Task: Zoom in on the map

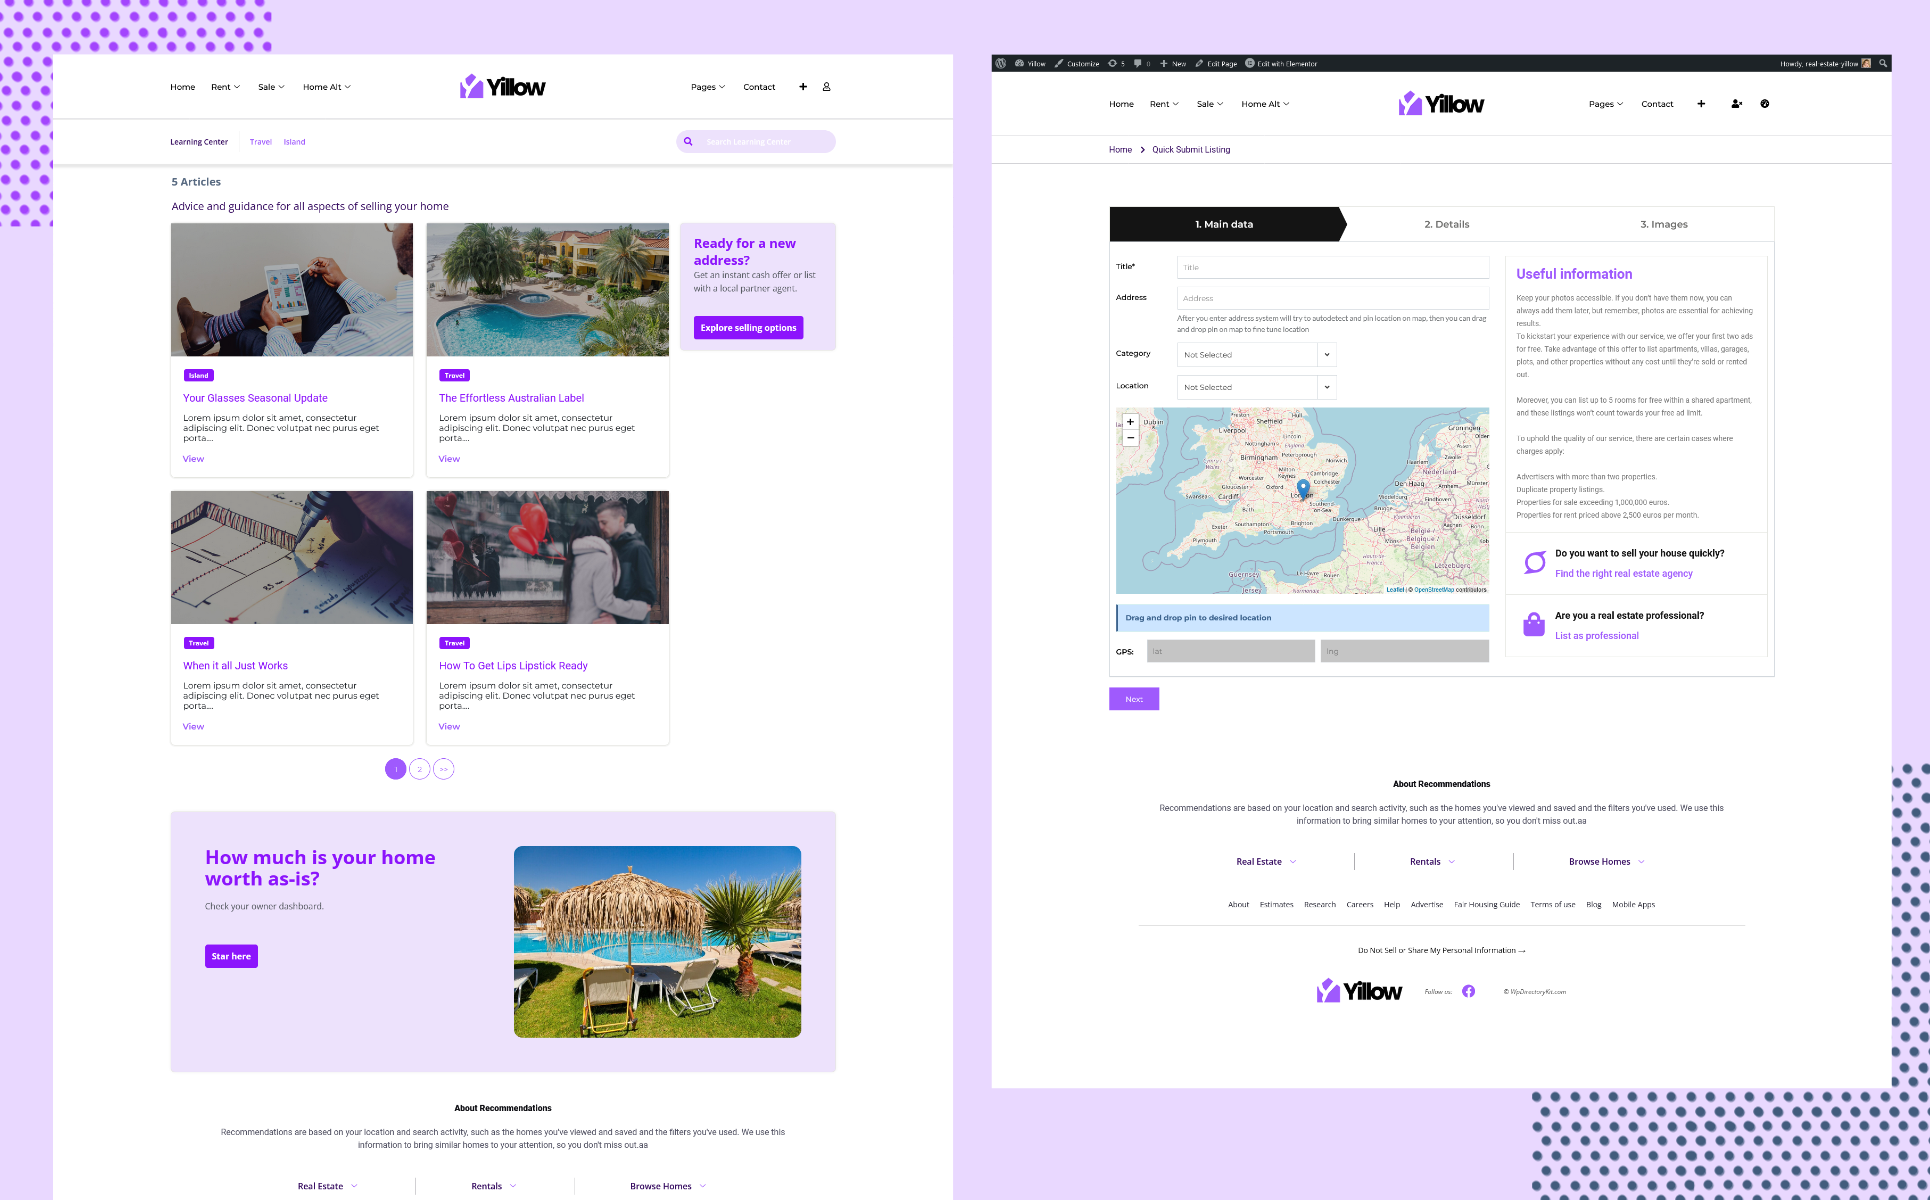Action: point(1131,422)
